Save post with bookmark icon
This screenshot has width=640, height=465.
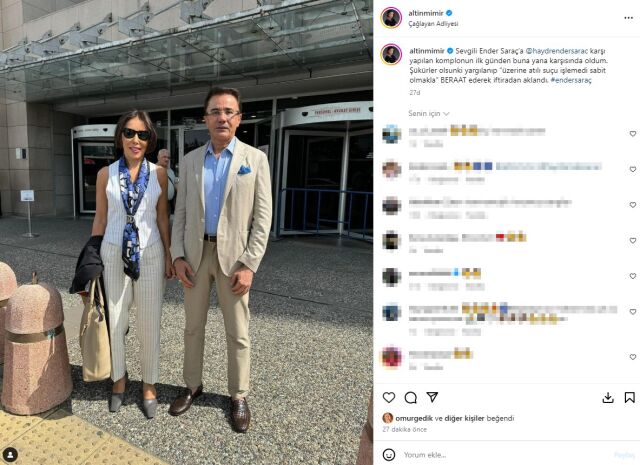click(x=629, y=397)
